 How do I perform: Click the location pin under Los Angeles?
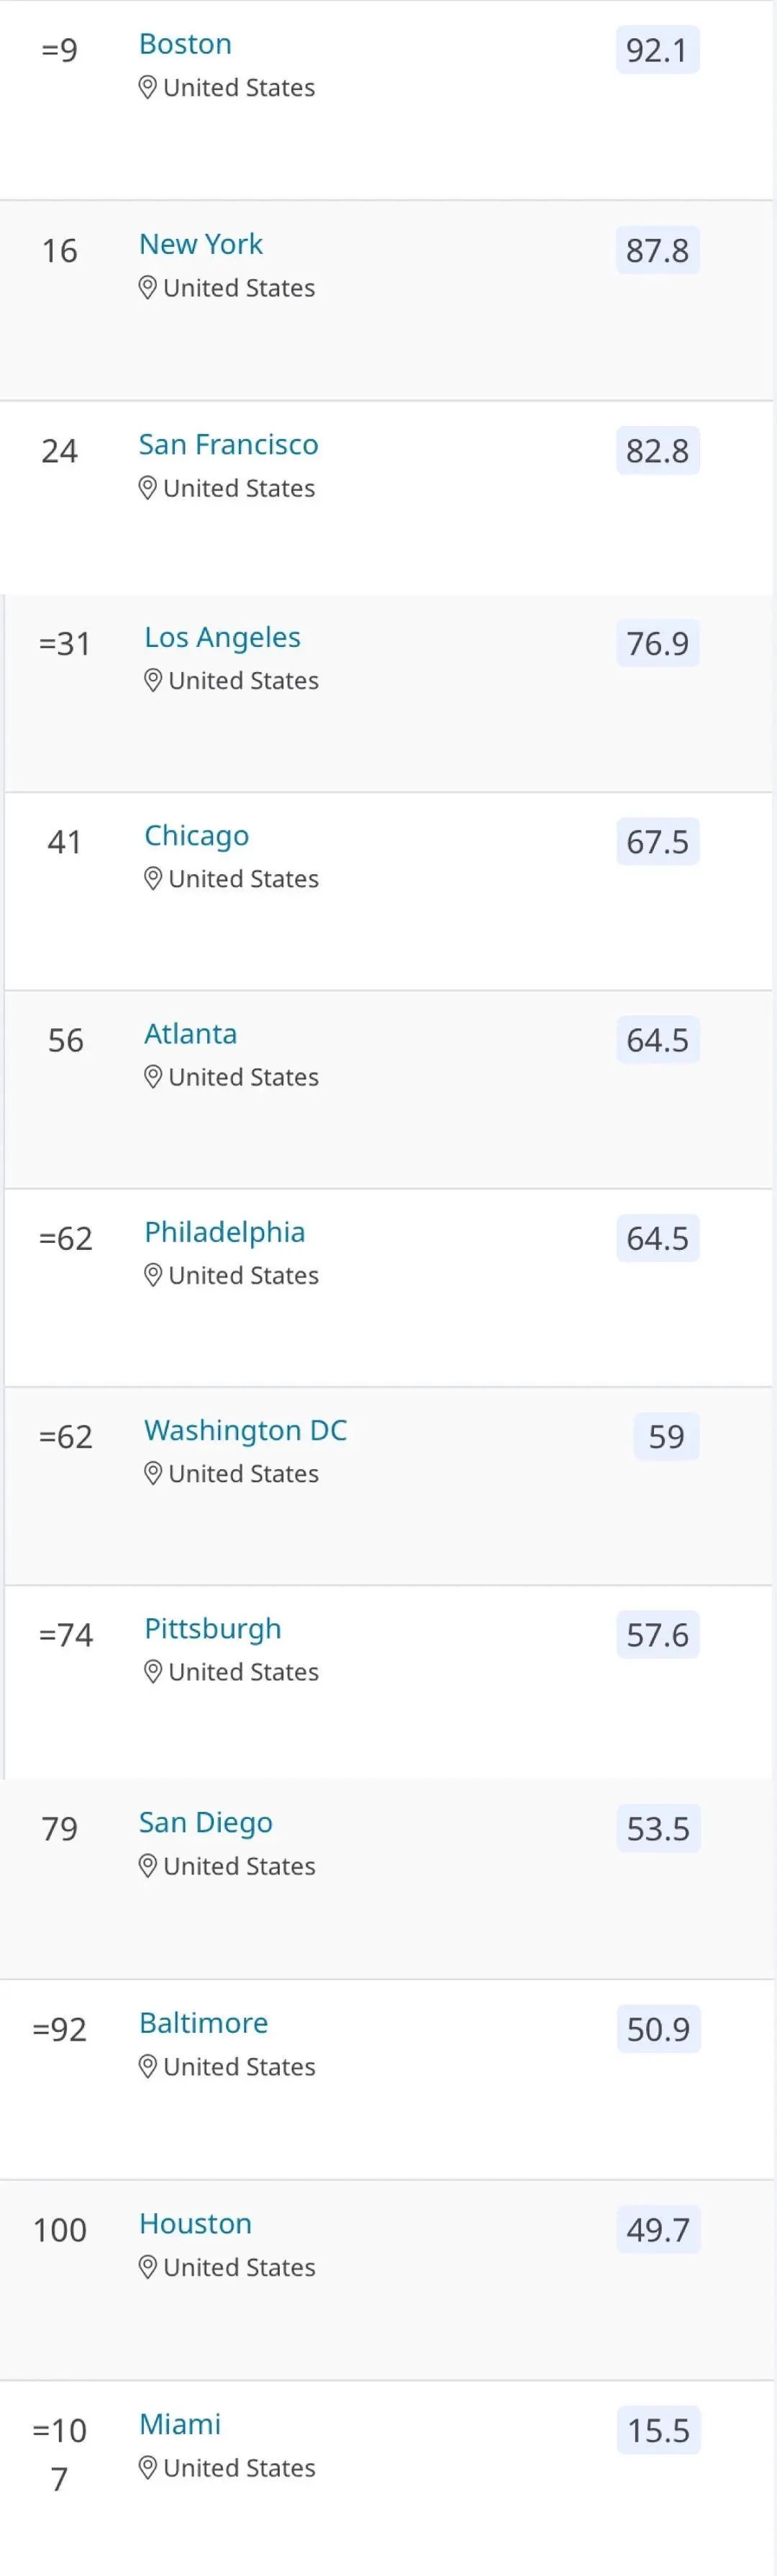pyautogui.click(x=153, y=681)
